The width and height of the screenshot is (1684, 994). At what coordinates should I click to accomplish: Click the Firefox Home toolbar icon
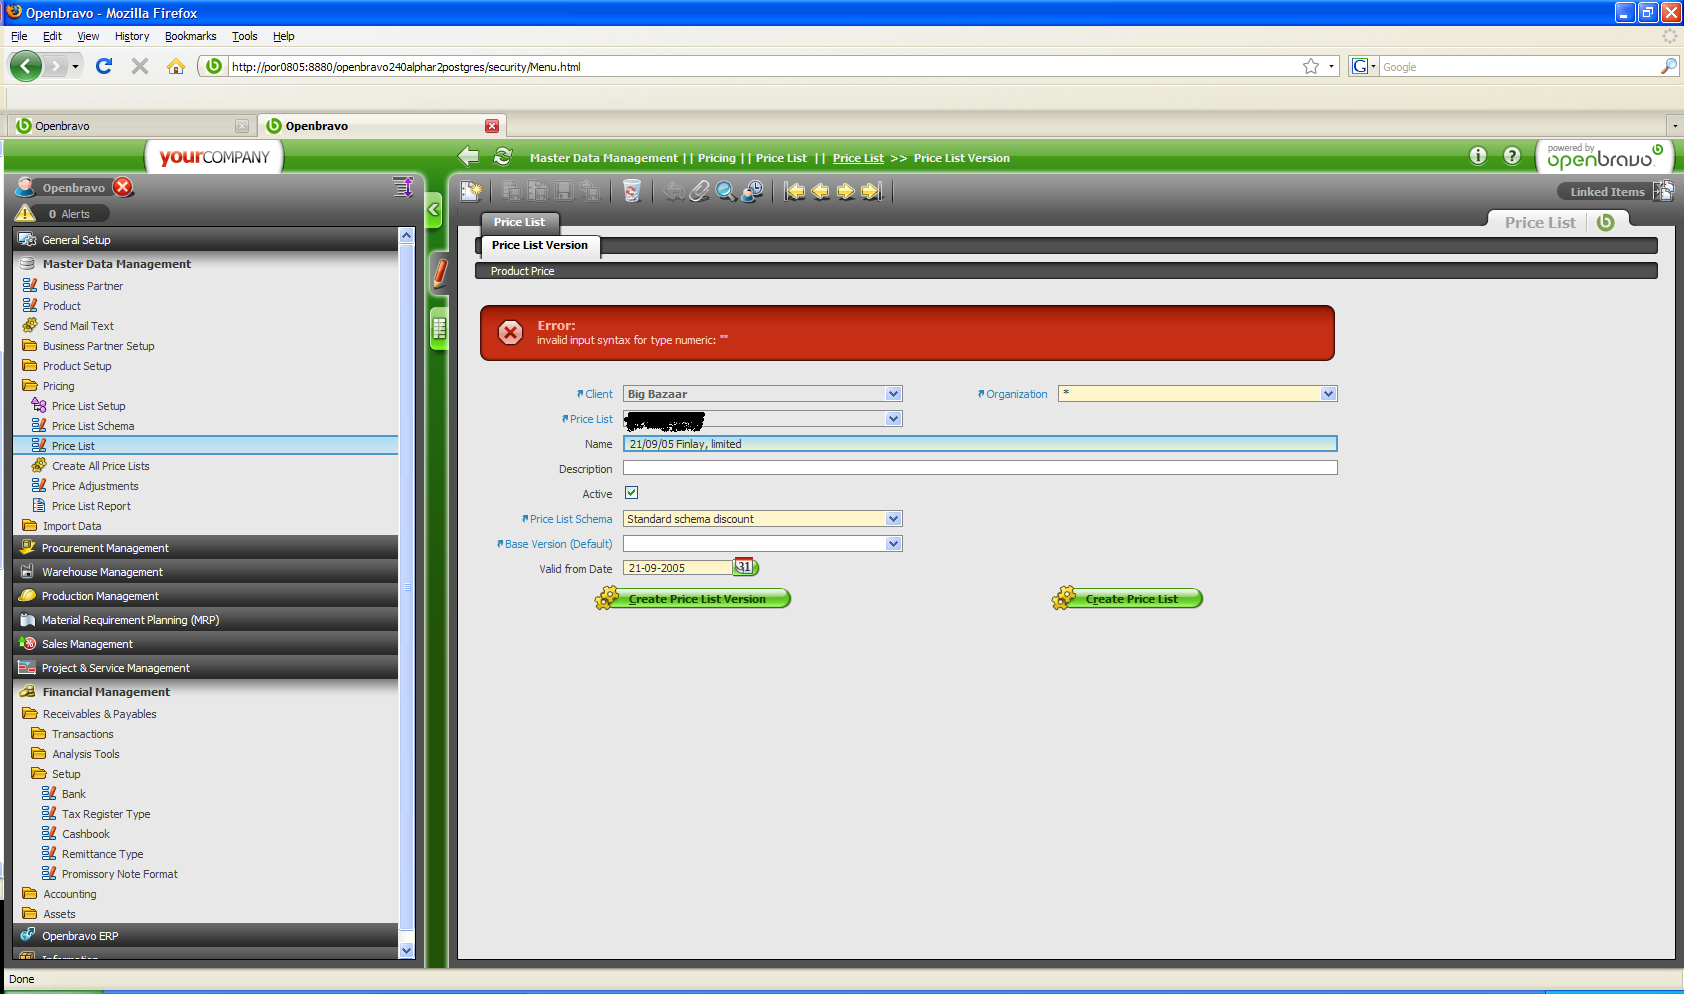176,66
